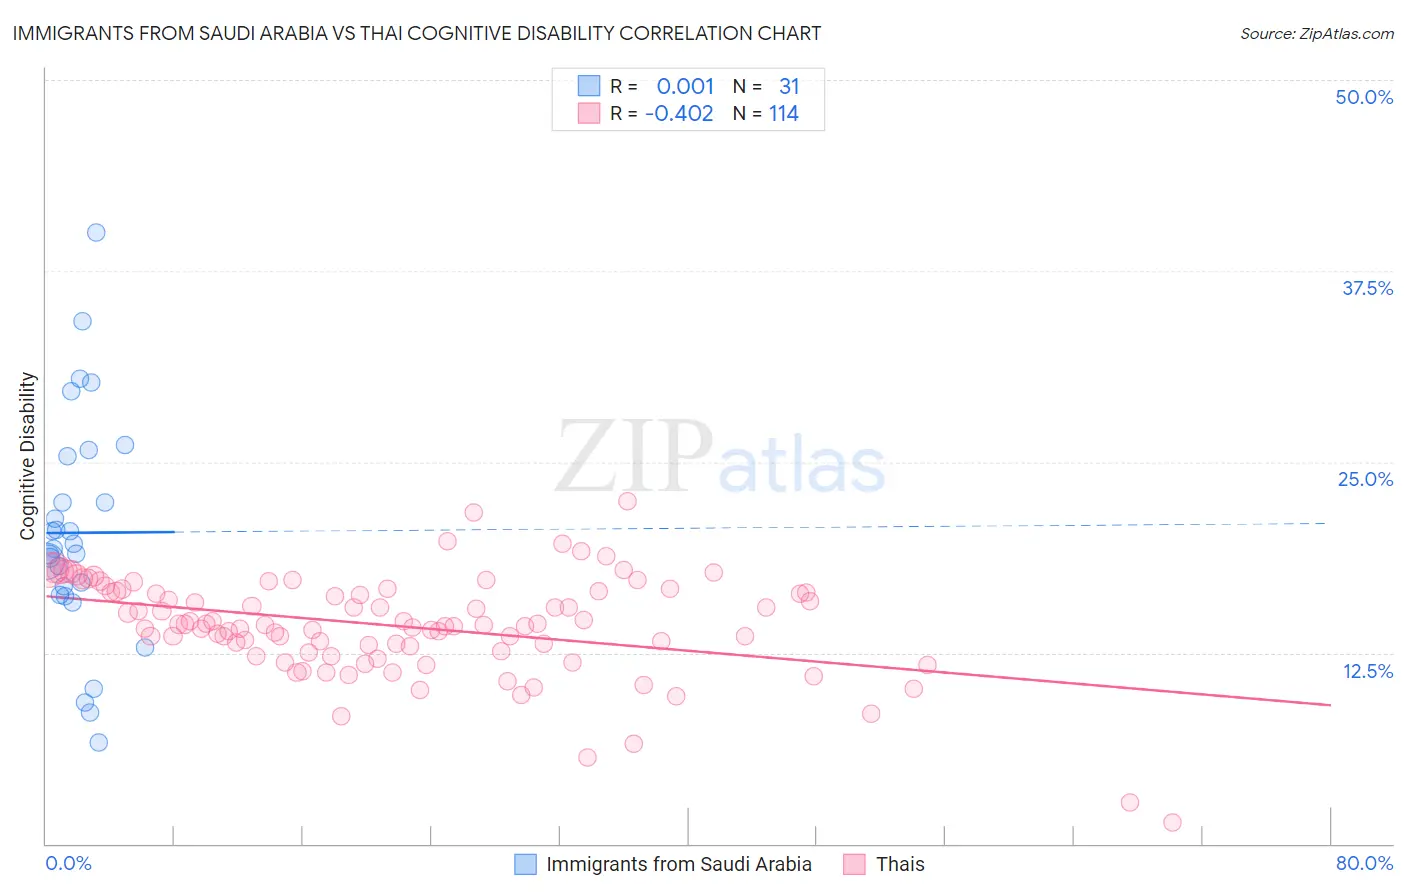Click the blue Immigrants from Saudi Arabia legend swatch
This screenshot has width=1406, height=892.
[526, 864]
